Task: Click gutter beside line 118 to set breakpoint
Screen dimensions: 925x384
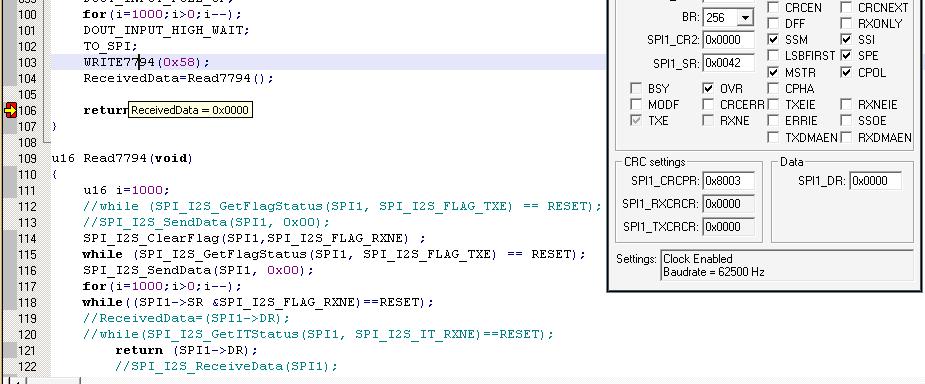Action: coord(10,302)
